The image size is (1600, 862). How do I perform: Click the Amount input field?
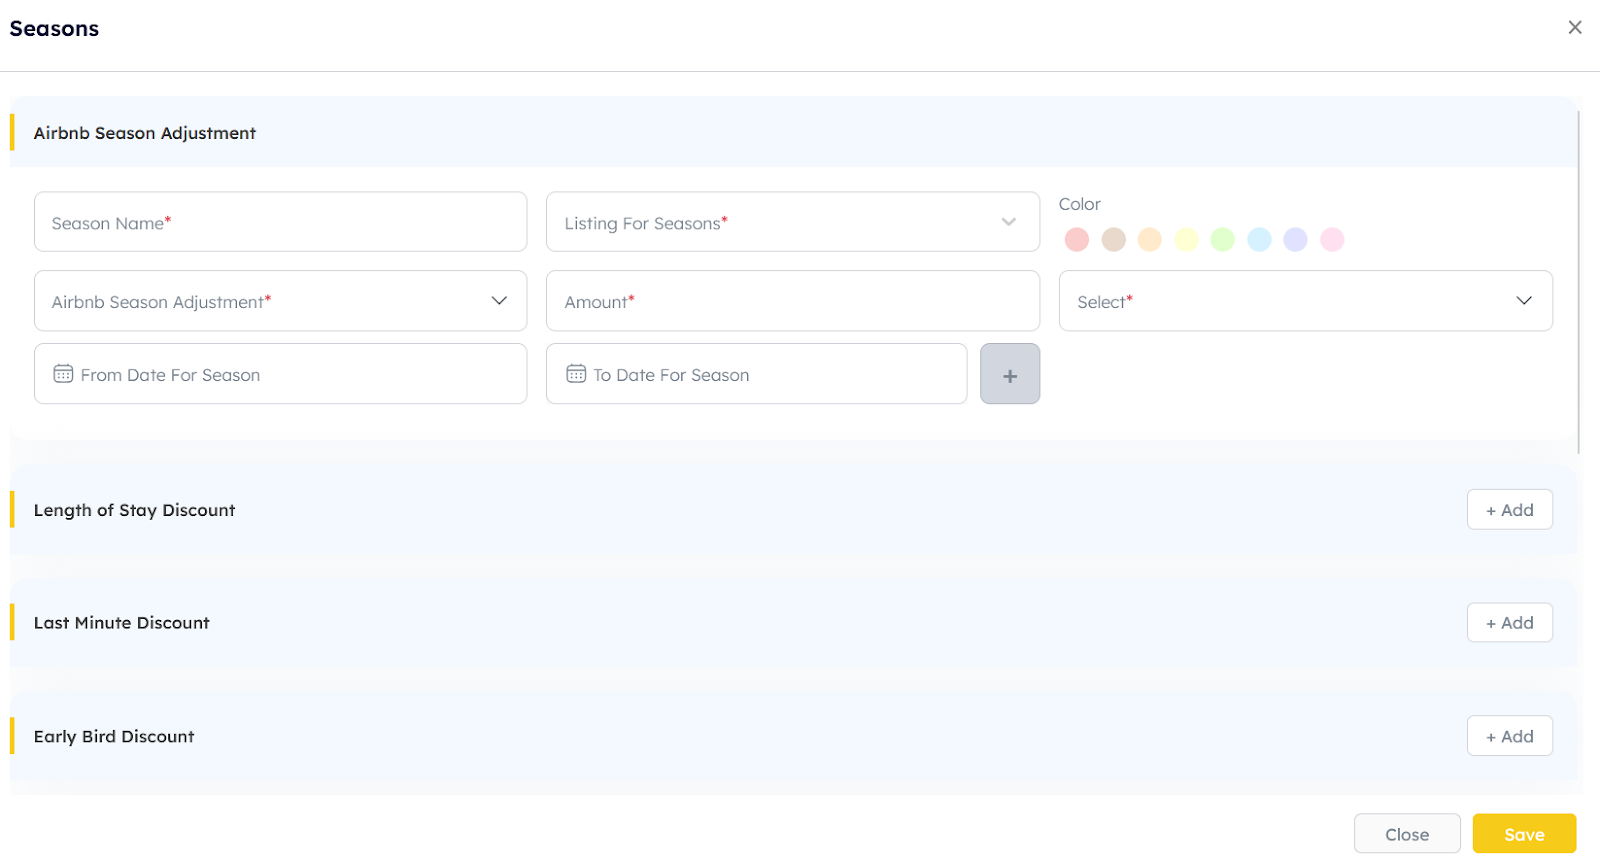tap(793, 301)
